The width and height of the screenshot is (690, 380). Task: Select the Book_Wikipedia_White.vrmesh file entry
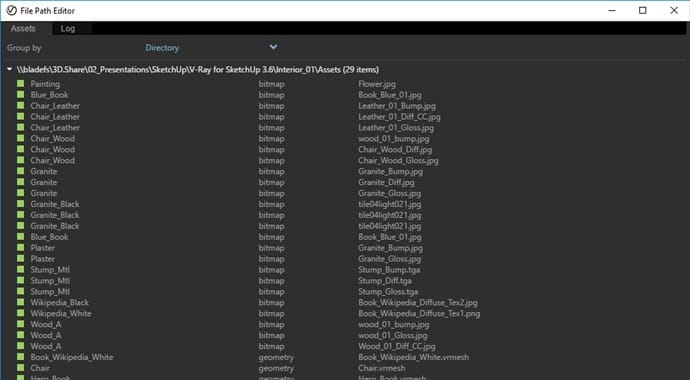[x=413, y=357]
